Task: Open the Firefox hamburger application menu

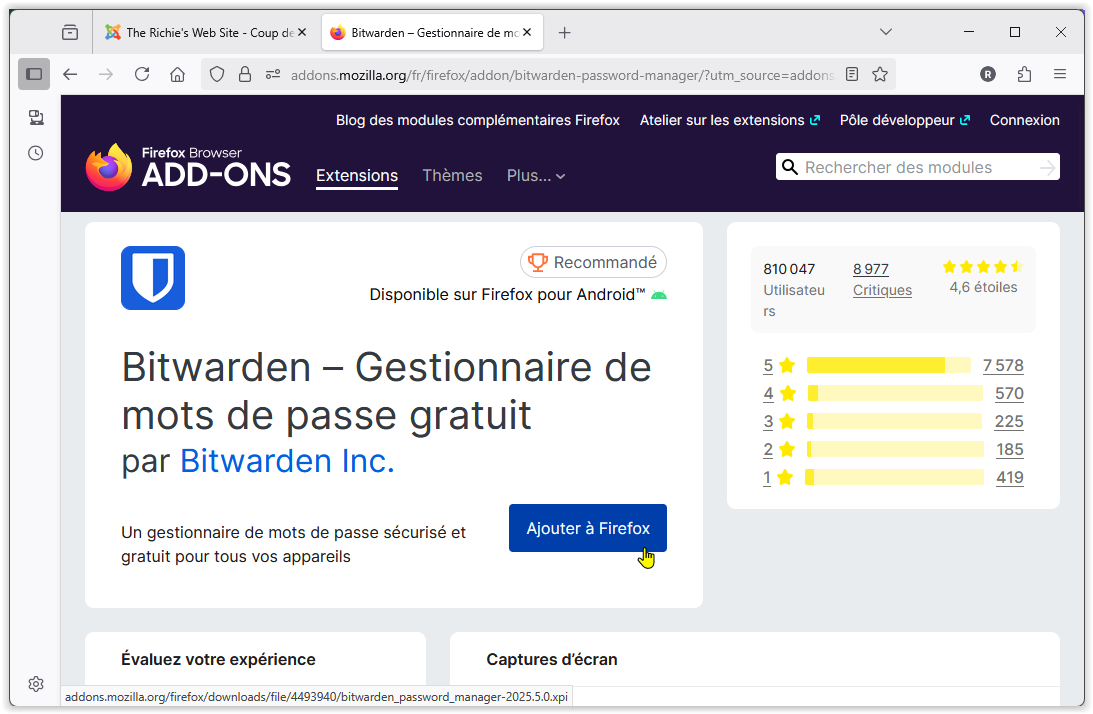Action: tap(1060, 74)
